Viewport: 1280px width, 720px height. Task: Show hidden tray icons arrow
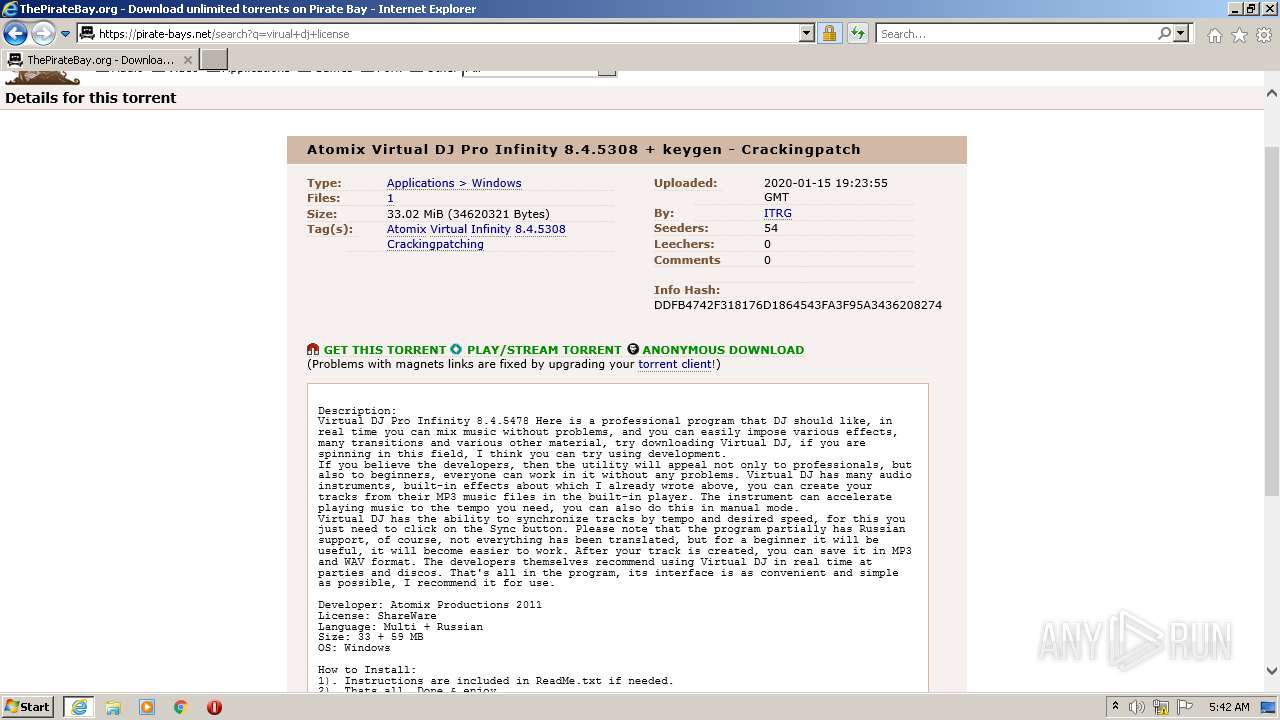(1115, 706)
